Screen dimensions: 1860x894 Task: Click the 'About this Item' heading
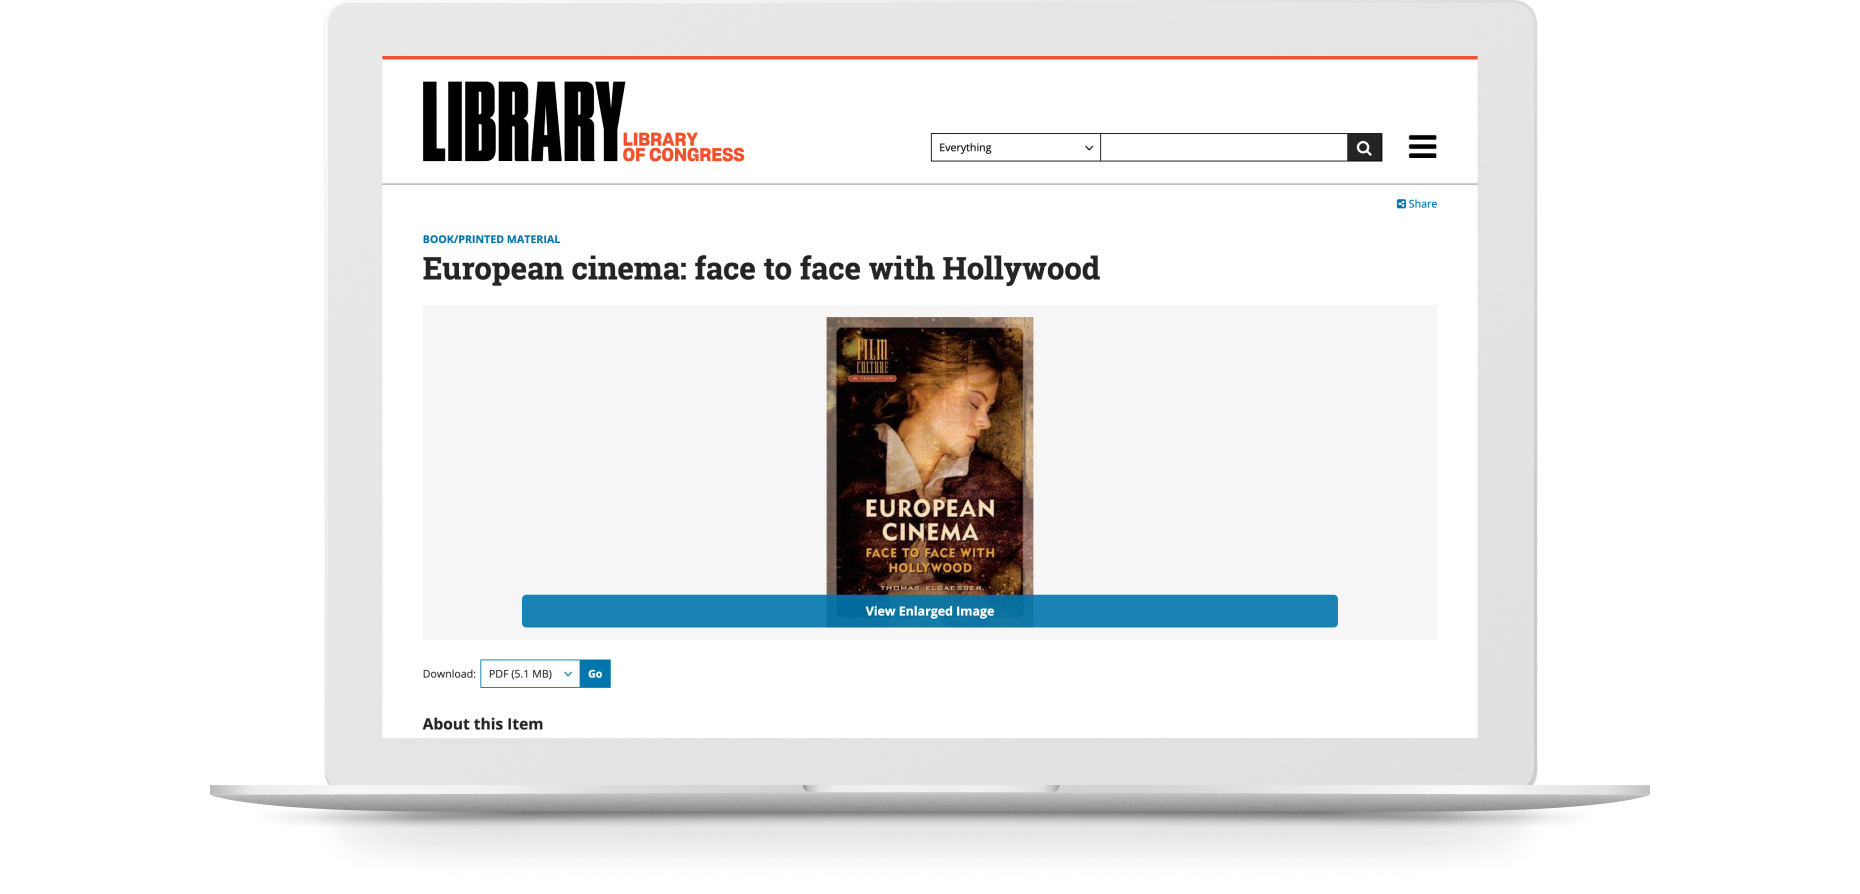pyautogui.click(x=483, y=724)
